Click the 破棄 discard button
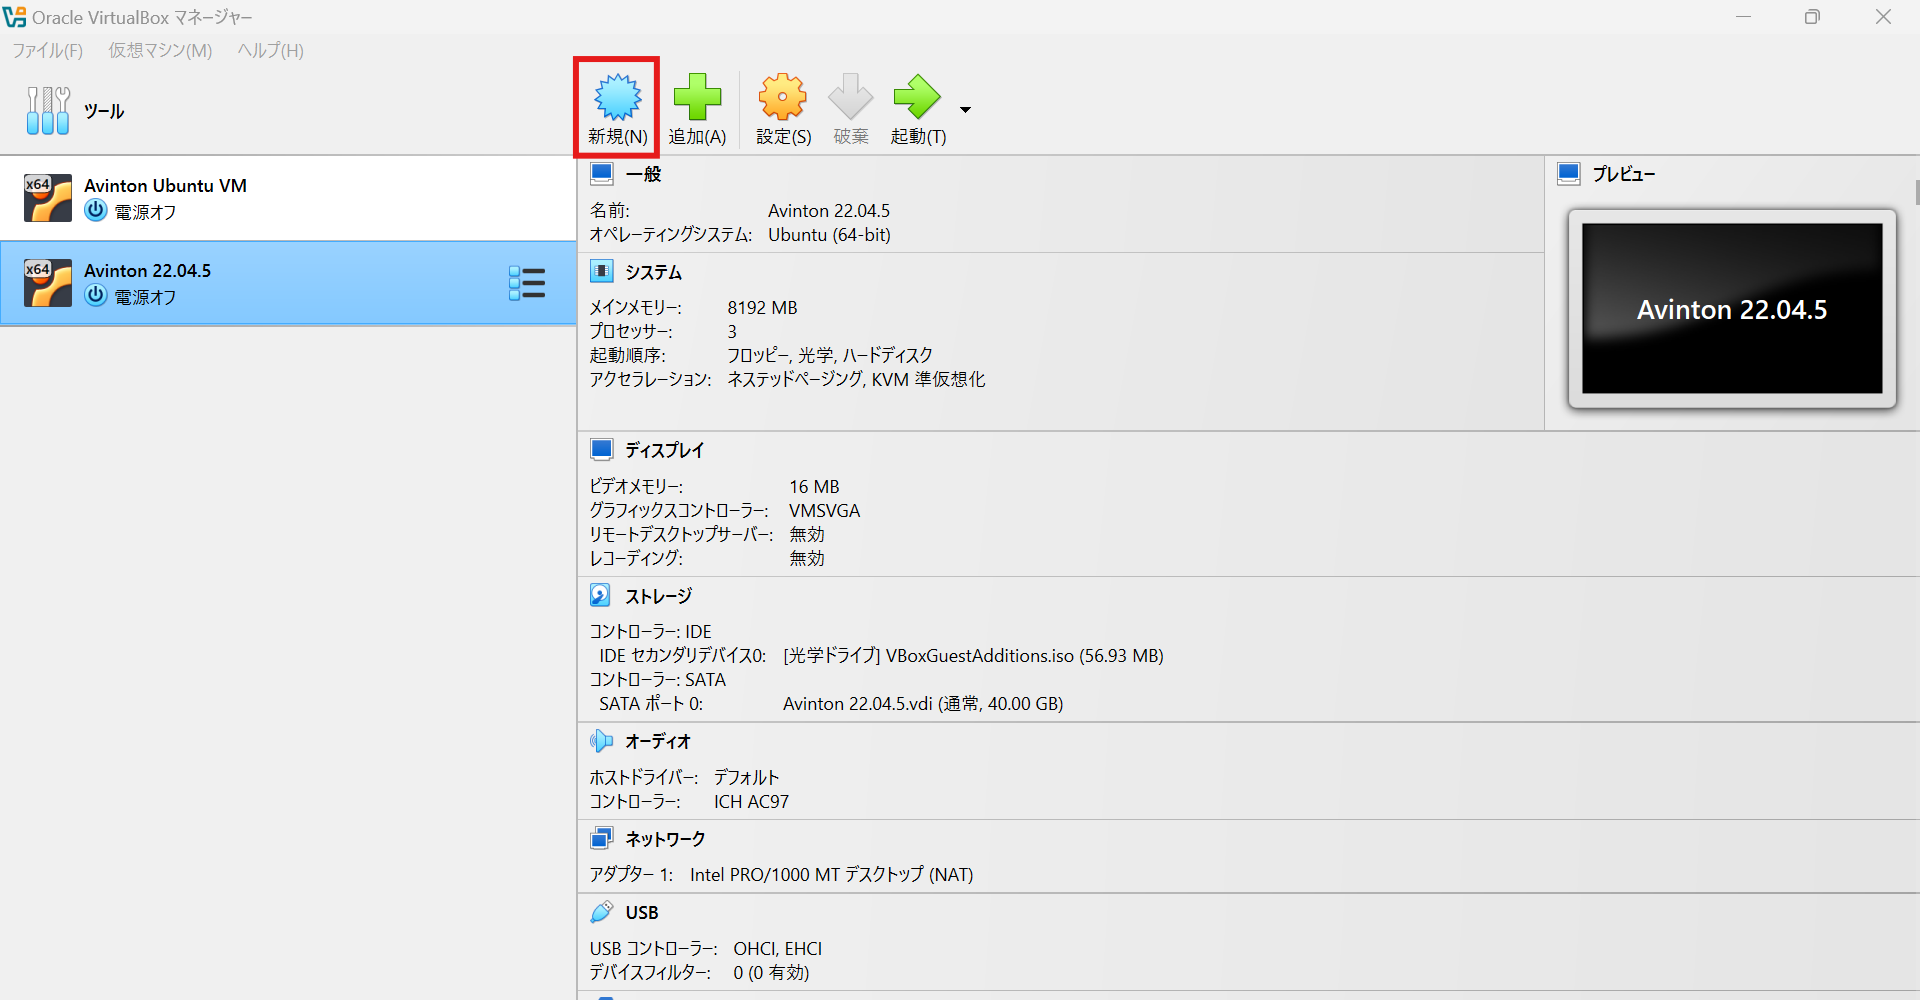 (851, 109)
